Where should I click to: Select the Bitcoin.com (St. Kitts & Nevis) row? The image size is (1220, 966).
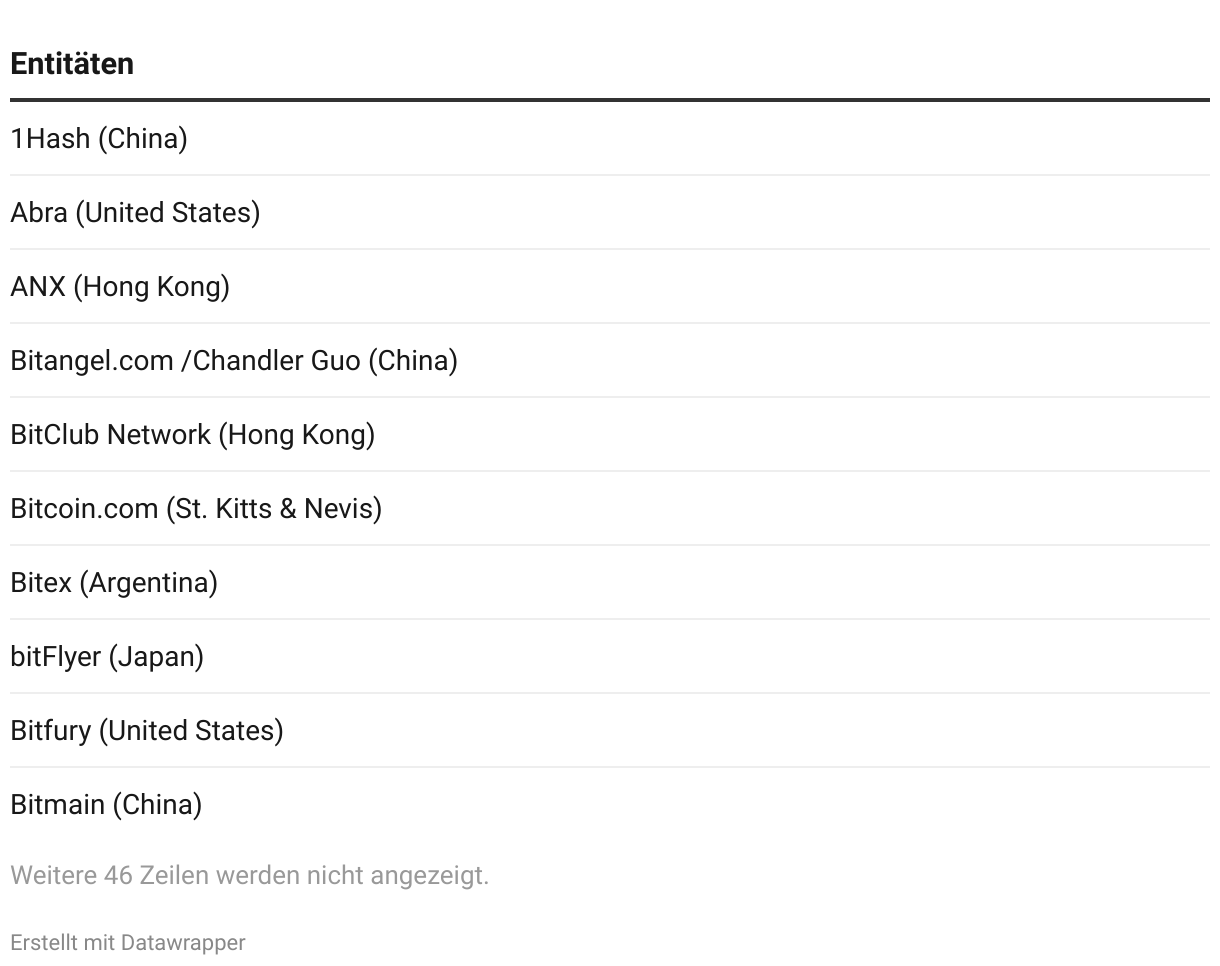point(610,508)
